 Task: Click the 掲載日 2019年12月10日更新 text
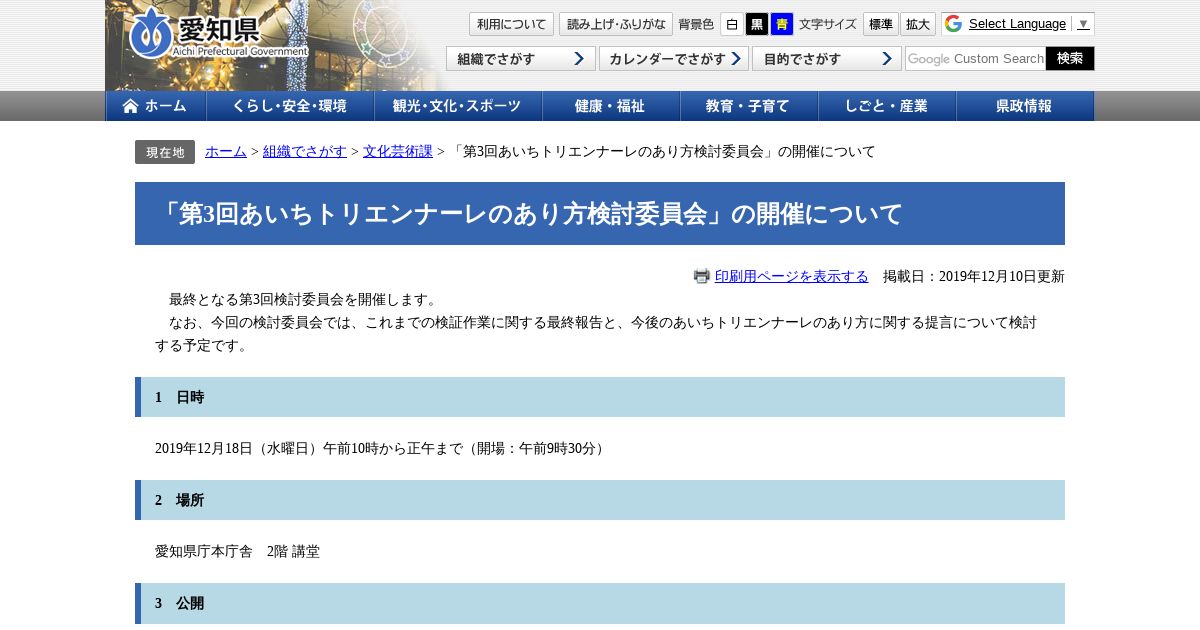coord(974,277)
